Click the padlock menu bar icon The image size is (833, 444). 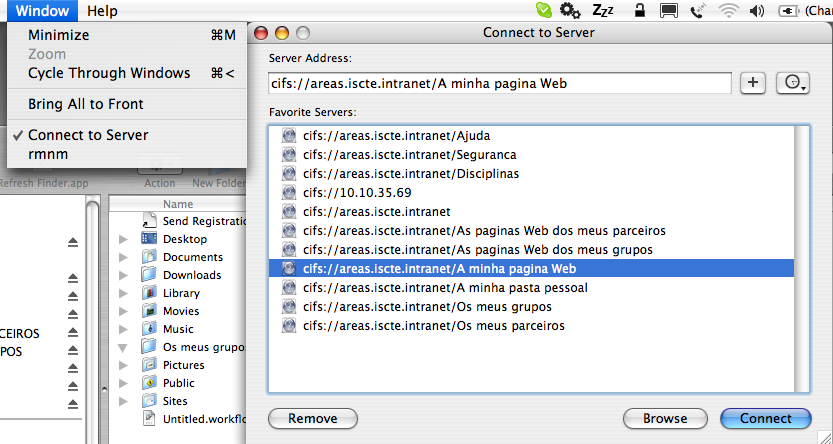point(640,10)
